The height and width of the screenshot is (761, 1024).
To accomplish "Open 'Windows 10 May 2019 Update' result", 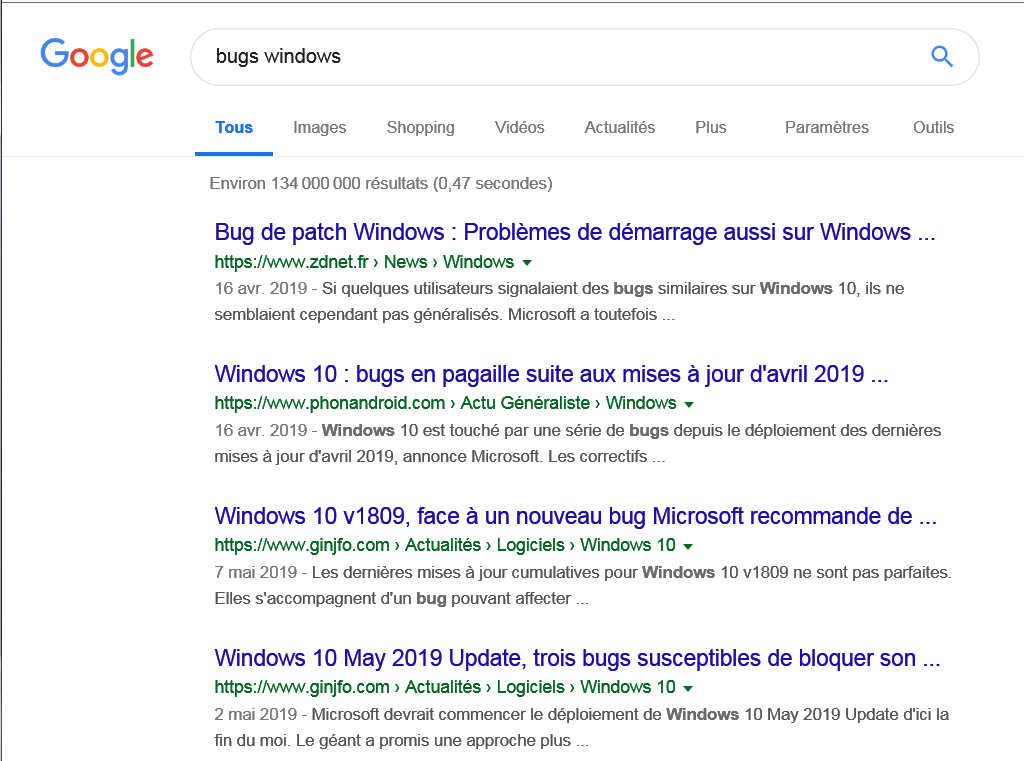I will 577,658.
